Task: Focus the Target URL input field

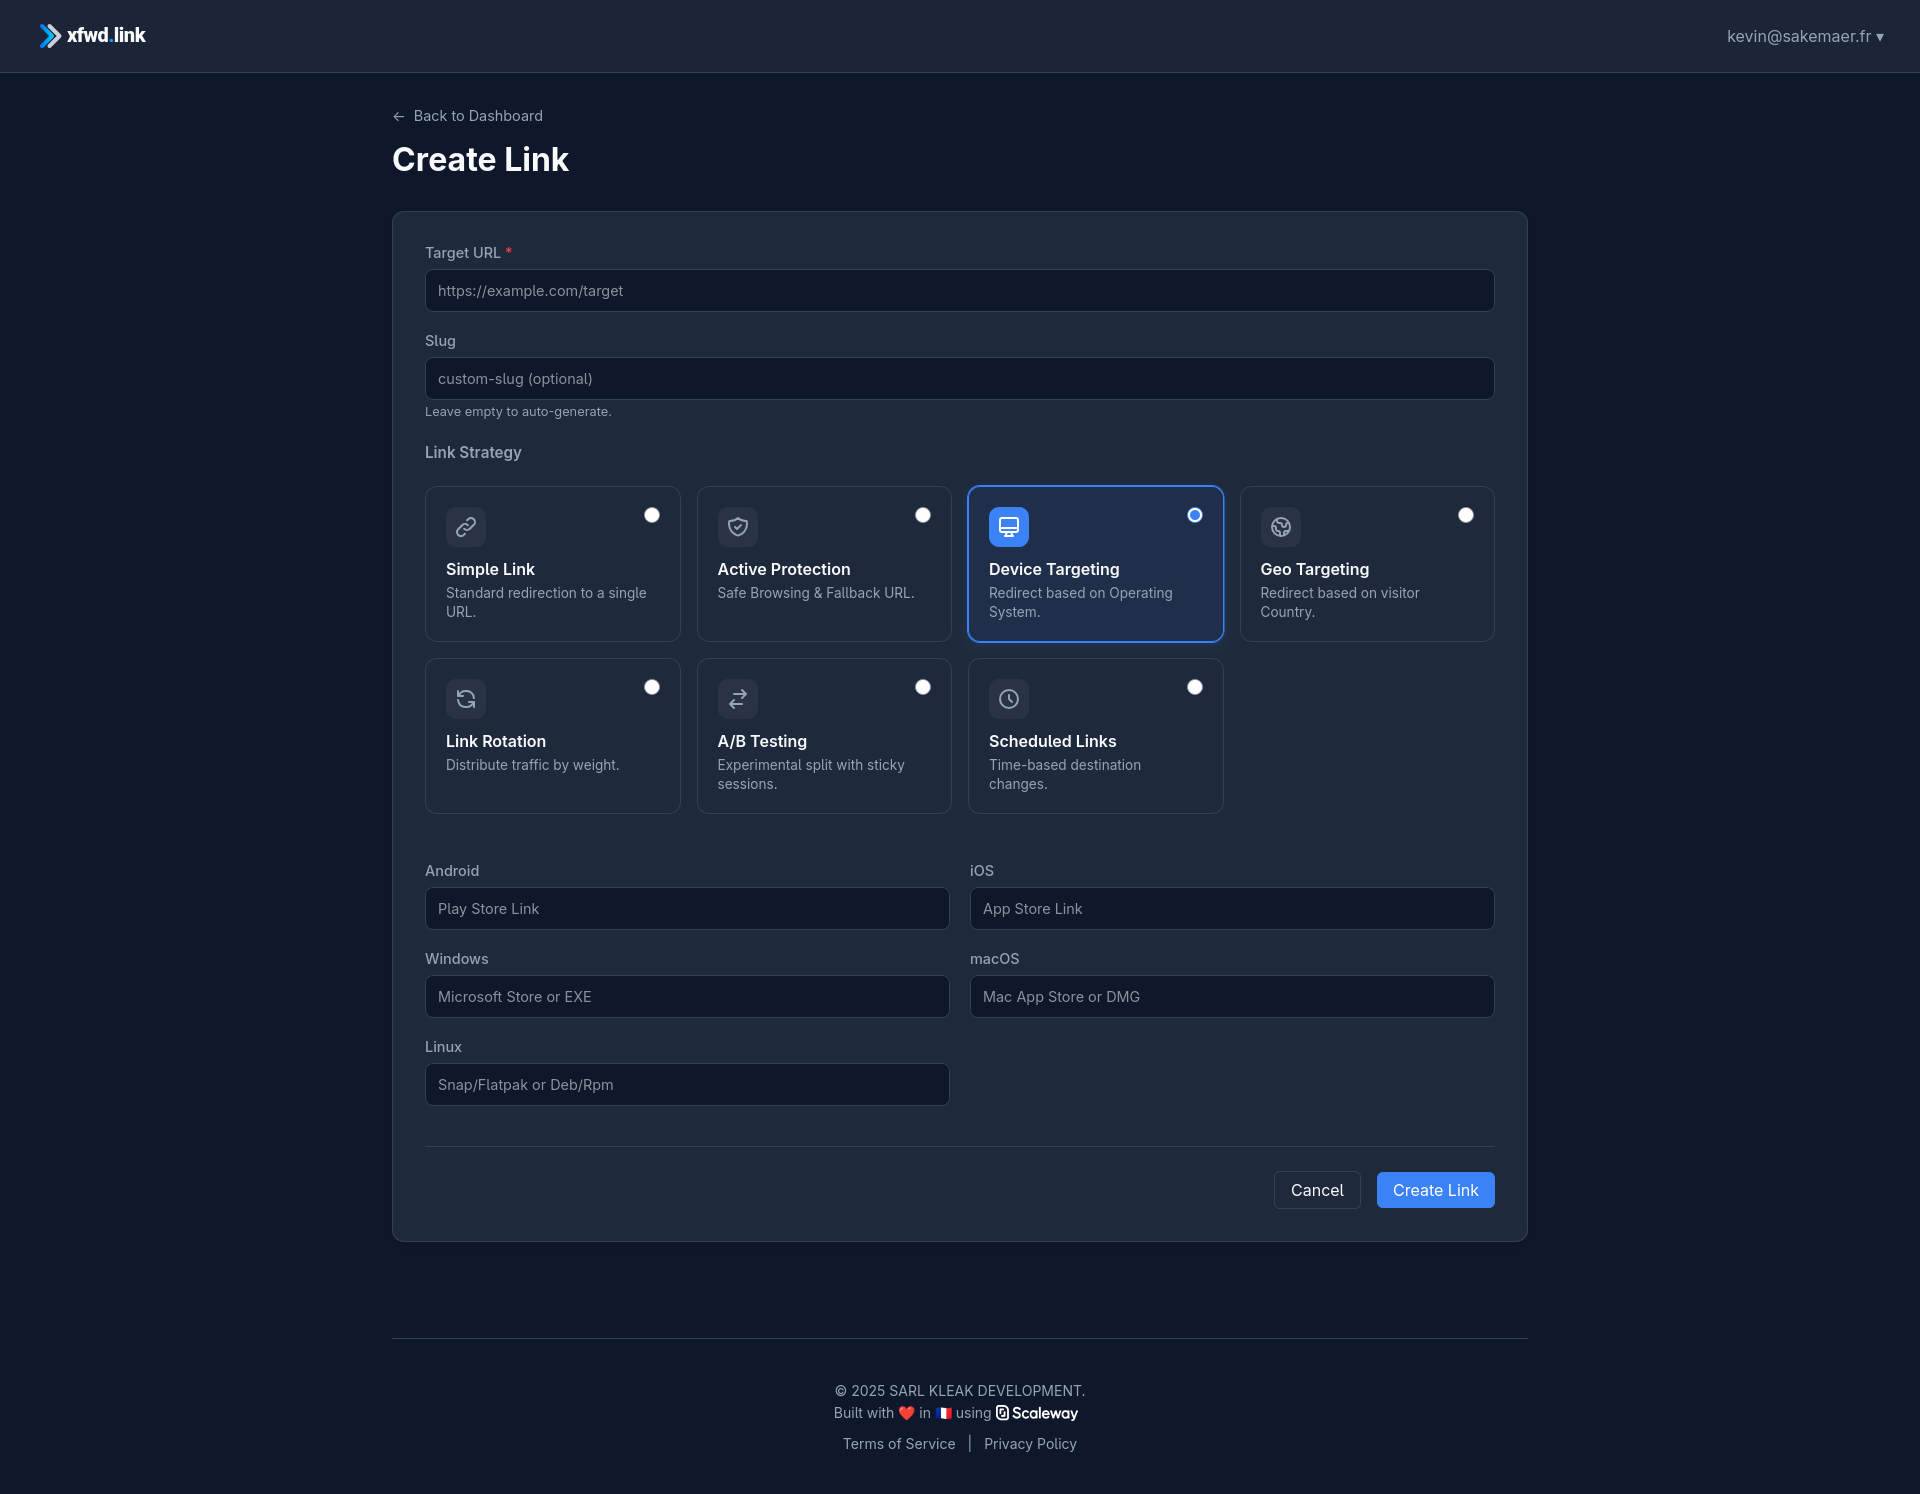Action: (x=959, y=291)
